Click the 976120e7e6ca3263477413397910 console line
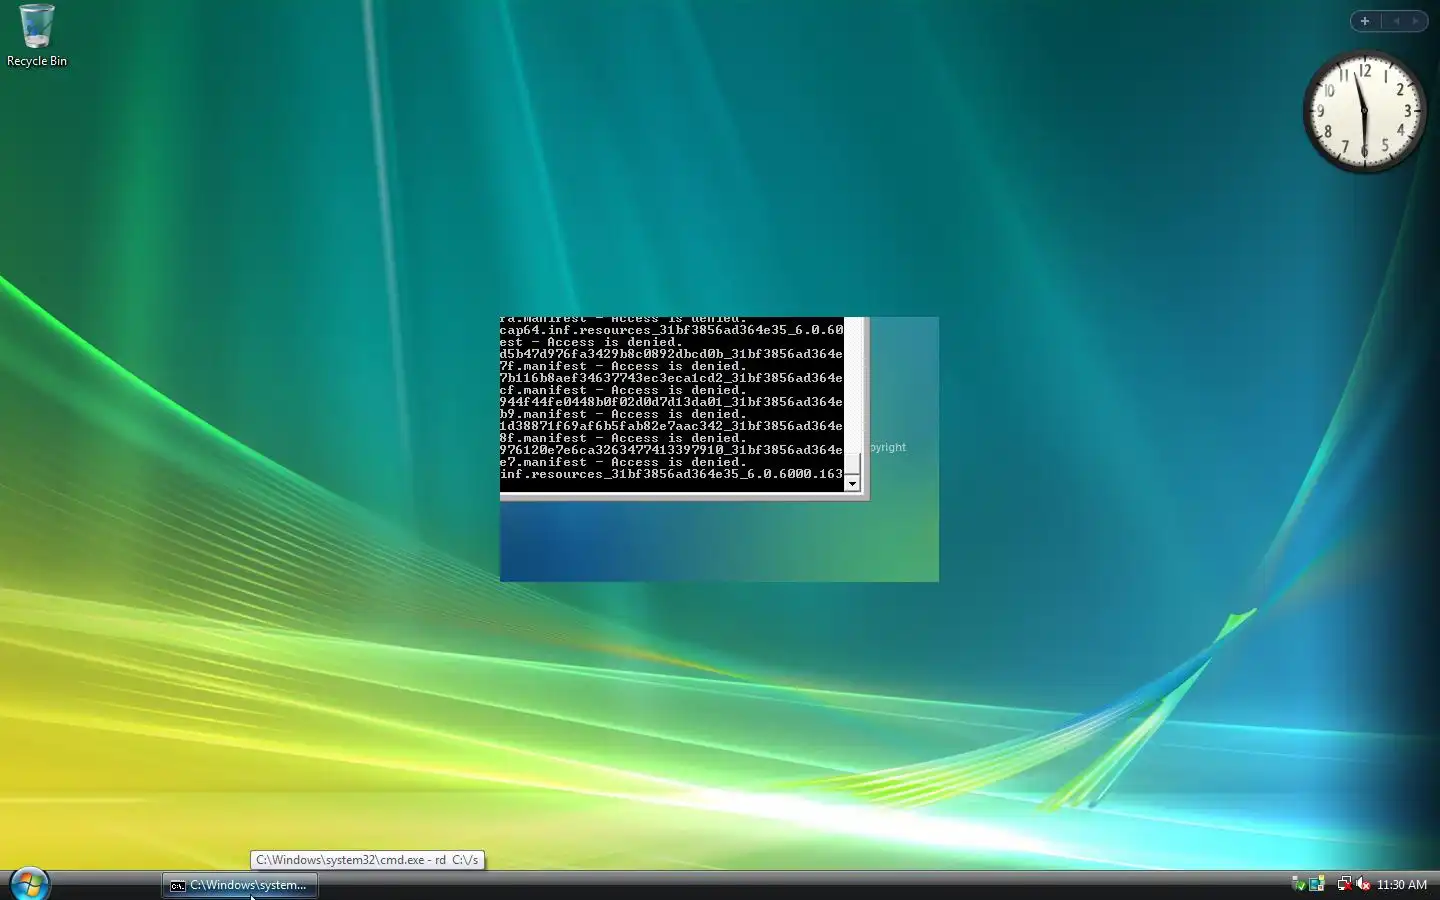 672,450
